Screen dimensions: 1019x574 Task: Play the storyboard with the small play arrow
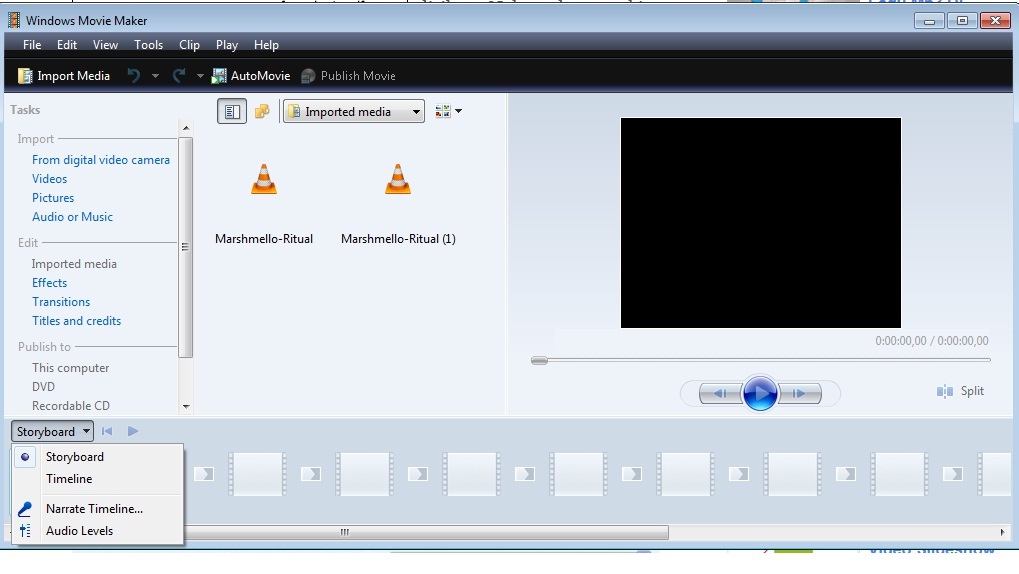(133, 431)
